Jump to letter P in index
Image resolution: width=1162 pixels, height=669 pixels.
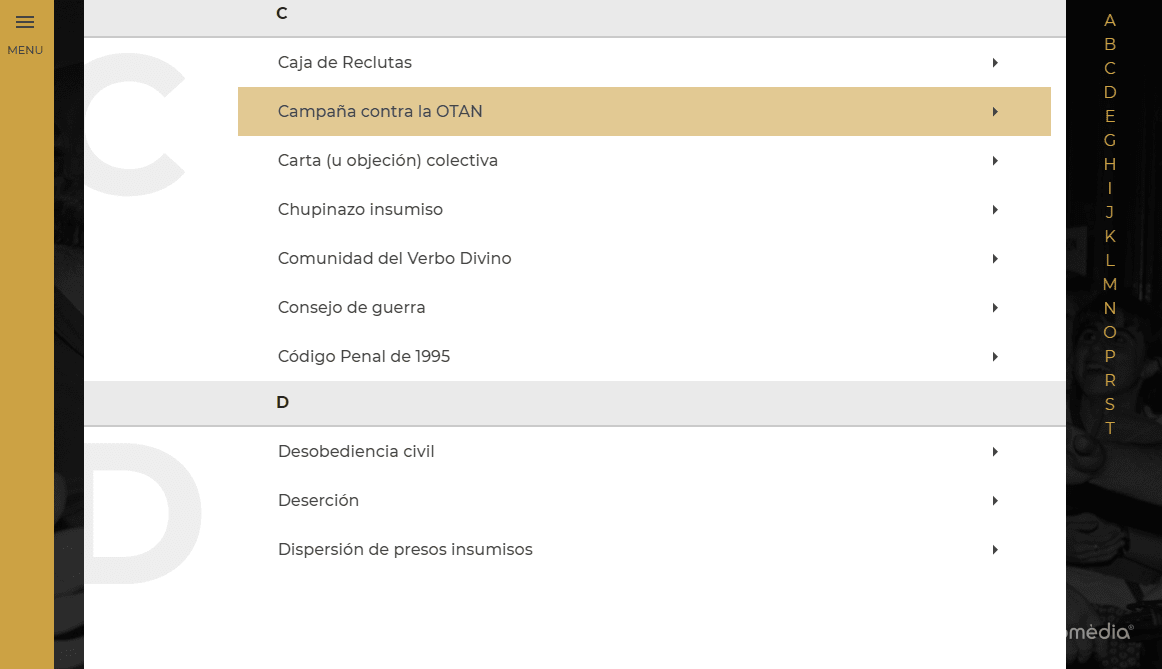[1110, 357]
